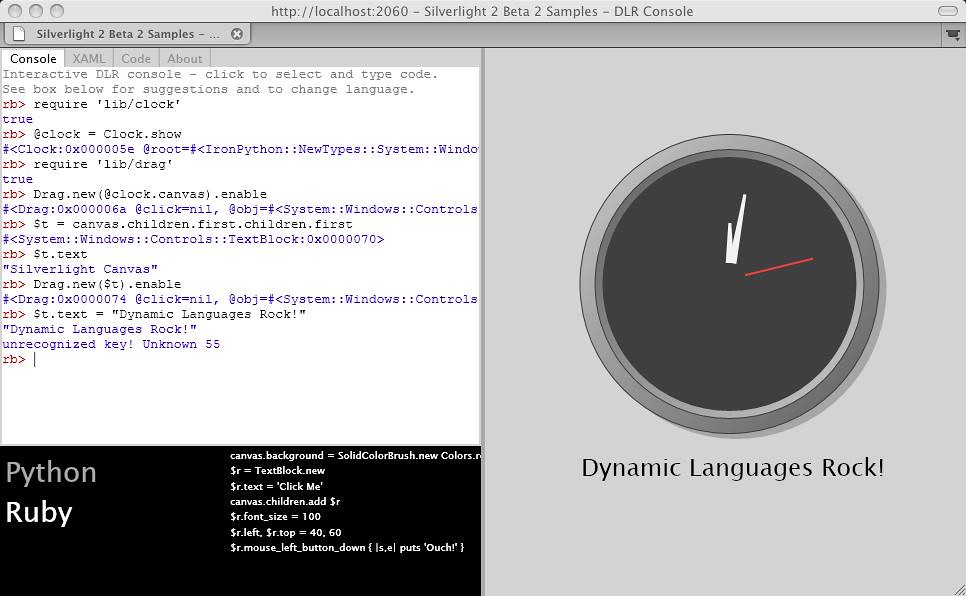Switch console language to Python

(x=51, y=472)
